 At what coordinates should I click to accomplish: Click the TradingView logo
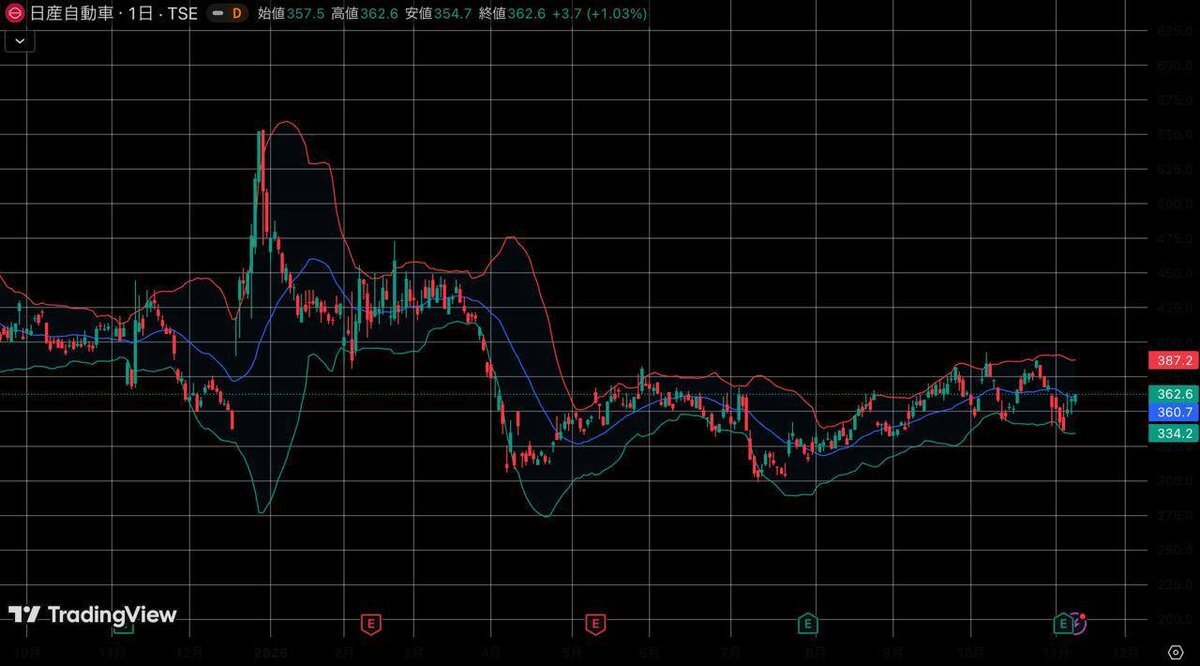click(92, 615)
